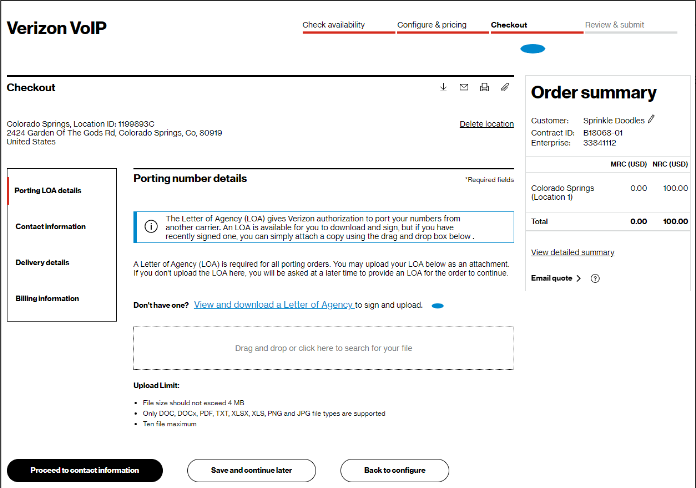The image size is (696, 488).
Task: Click the file drag and drop upload area
Action: pos(323,348)
